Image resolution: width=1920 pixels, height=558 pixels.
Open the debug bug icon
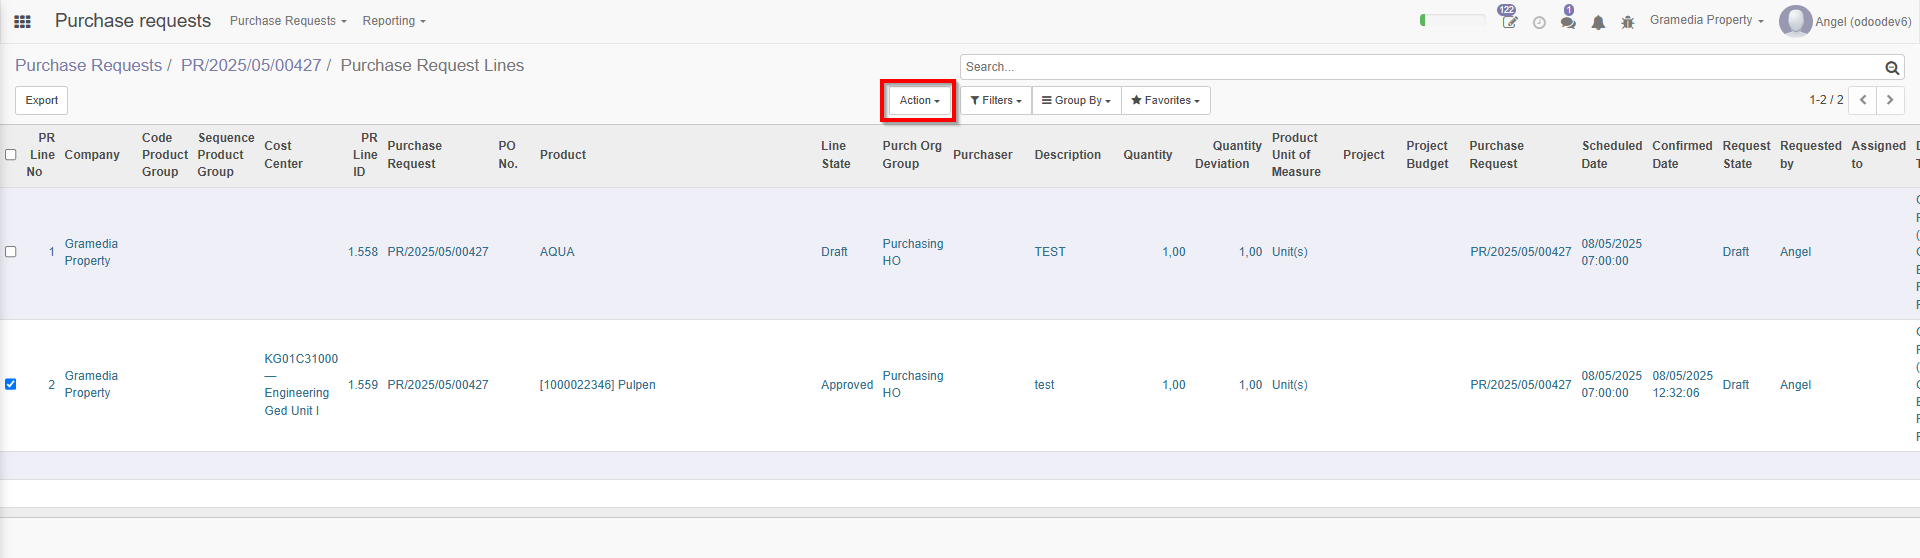1627,22
